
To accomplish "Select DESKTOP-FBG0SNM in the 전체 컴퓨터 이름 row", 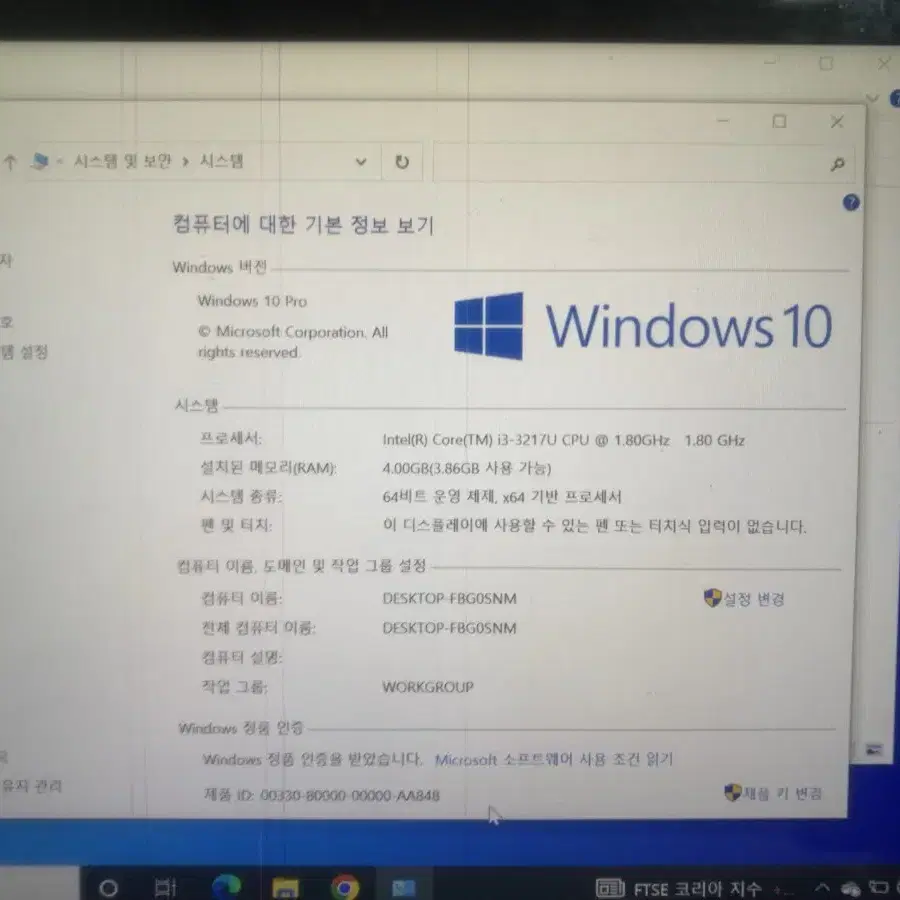I will (x=449, y=628).
